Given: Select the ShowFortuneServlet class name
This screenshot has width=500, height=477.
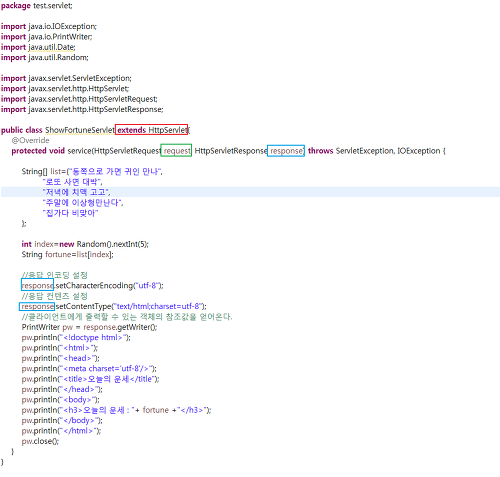Looking at the screenshot, I should pos(80,130).
